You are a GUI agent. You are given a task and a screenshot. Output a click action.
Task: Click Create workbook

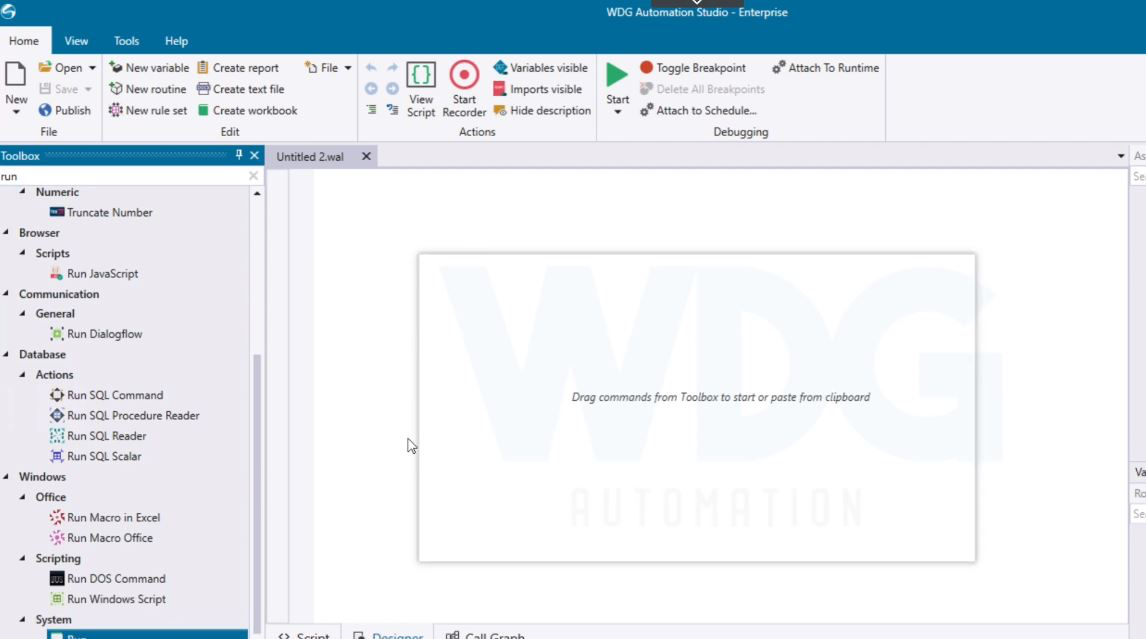pos(247,110)
